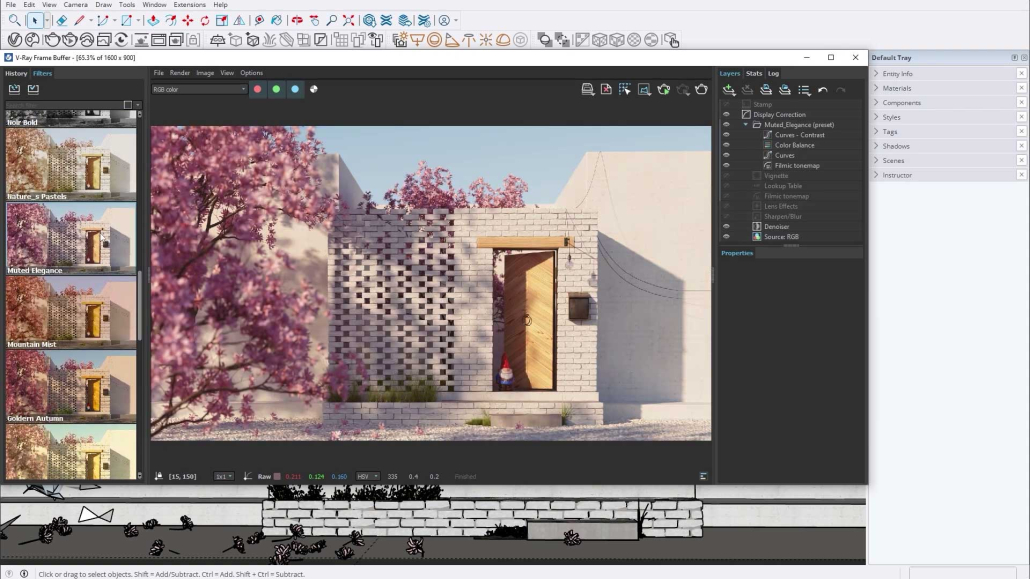Click the undo arrow in Layers panel
The height and width of the screenshot is (579, 1030).
click(822, 90)
